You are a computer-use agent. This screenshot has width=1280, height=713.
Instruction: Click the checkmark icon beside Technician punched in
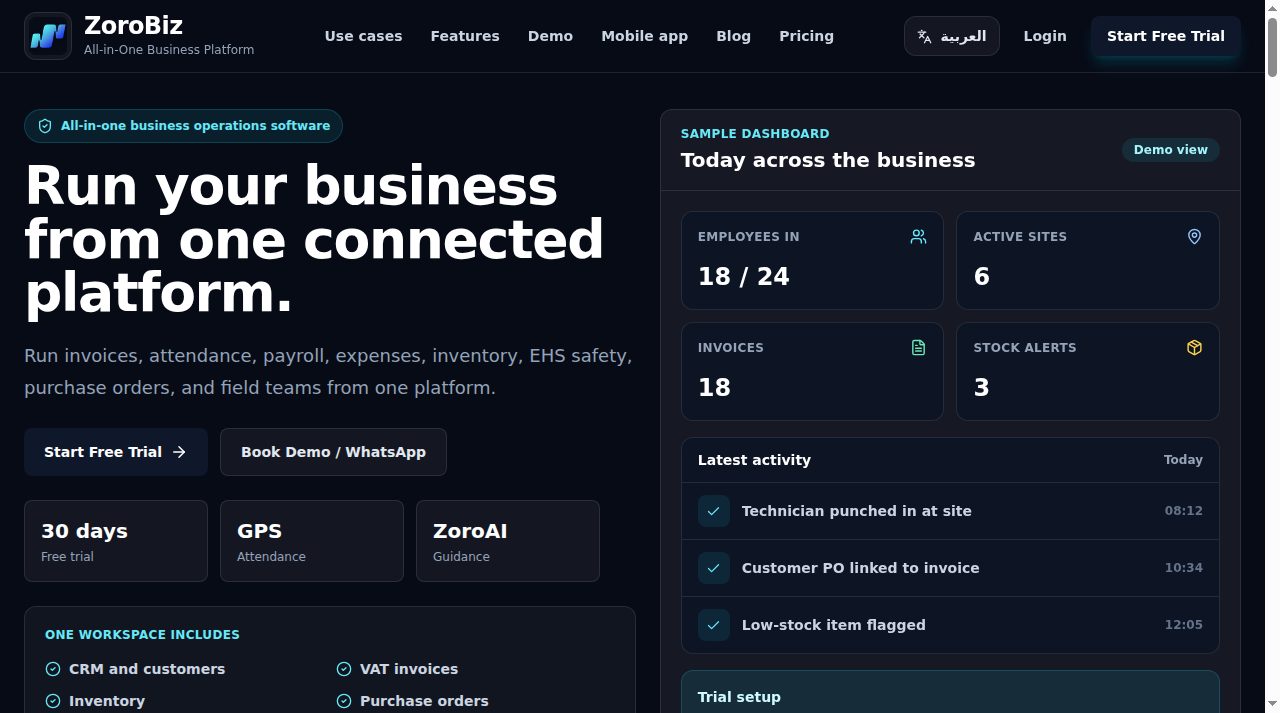click(714, 511)
